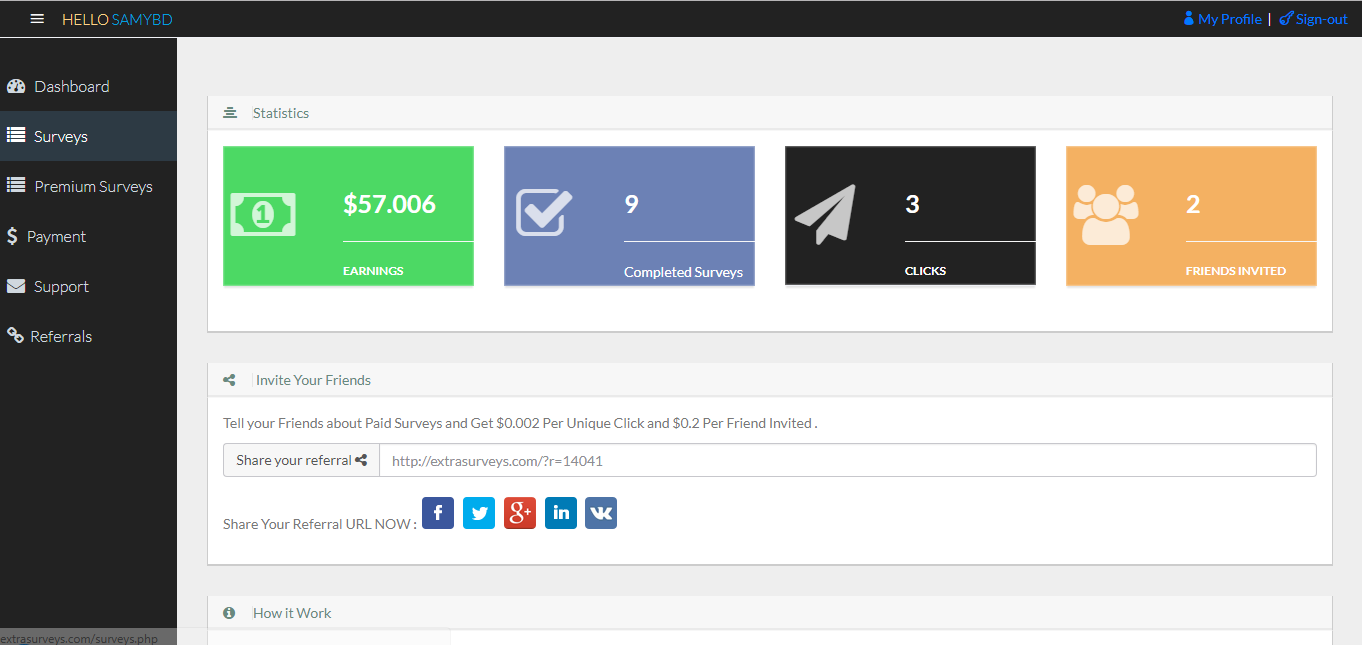
Task: Click the green earnings money icon
Action: pyautogui.click(x=263, y=214)
